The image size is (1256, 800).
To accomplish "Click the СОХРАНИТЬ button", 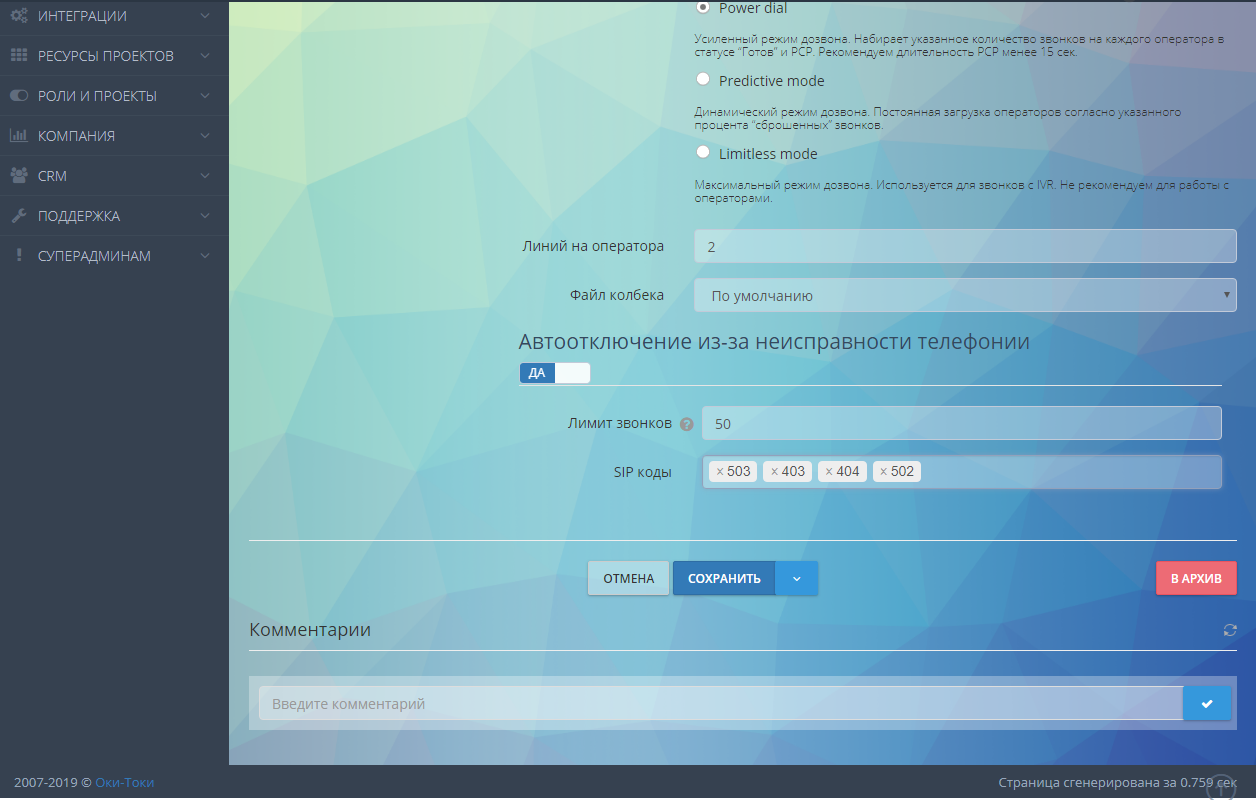I will 723,578.
